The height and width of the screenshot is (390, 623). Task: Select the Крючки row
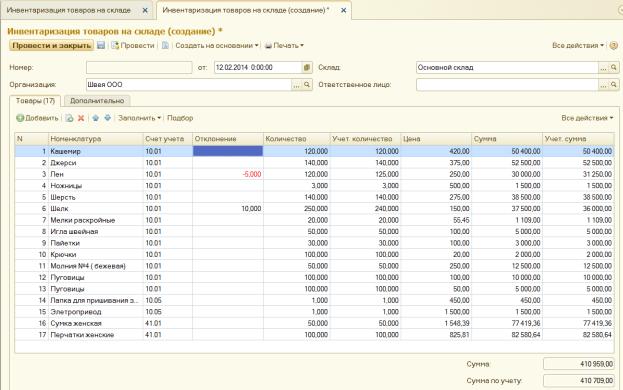point(314,255)
